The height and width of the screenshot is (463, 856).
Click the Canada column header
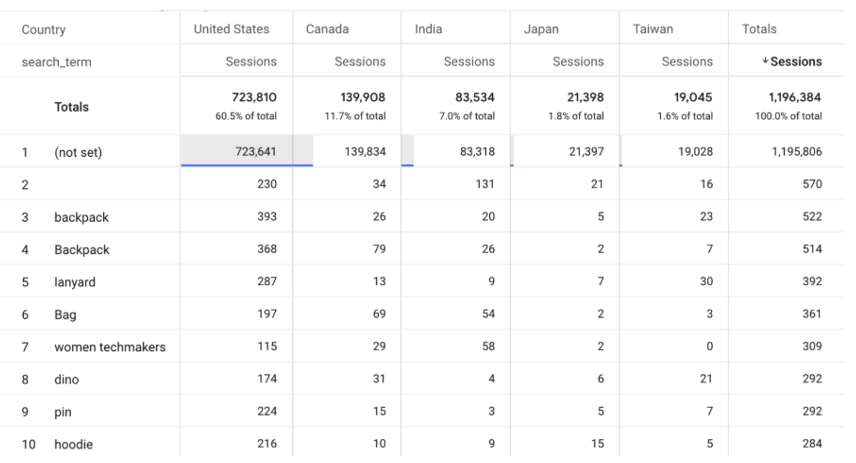tap(327, 29)
